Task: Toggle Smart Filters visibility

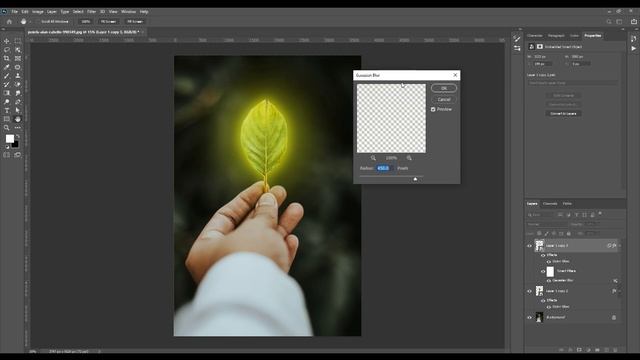Action: [x=543, y=271]
